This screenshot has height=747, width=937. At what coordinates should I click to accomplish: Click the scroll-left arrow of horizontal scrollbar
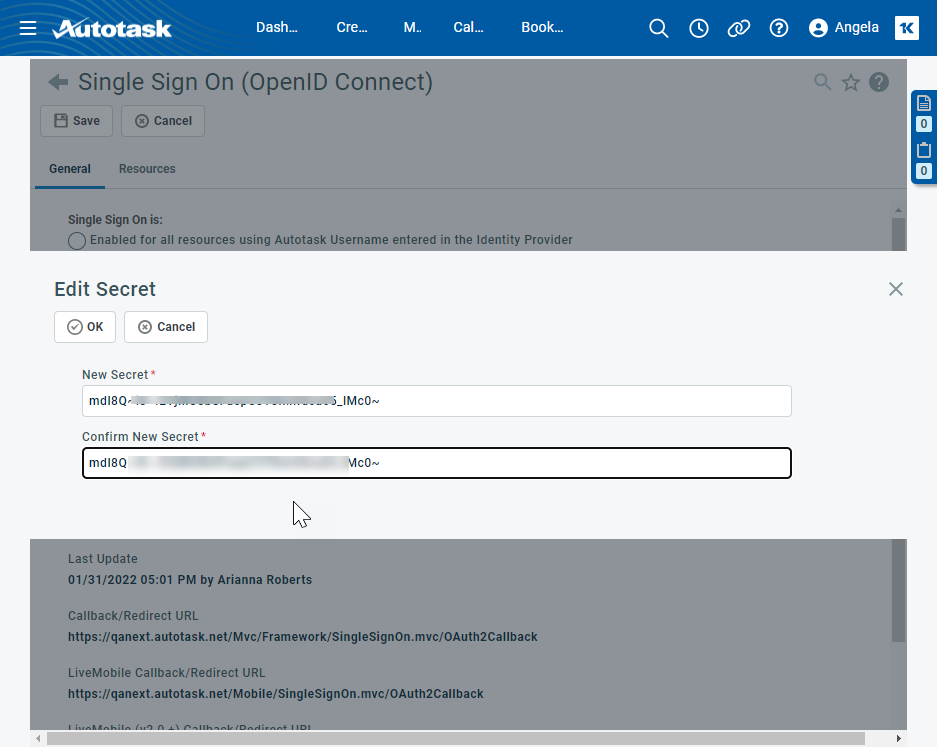[38, 739]
